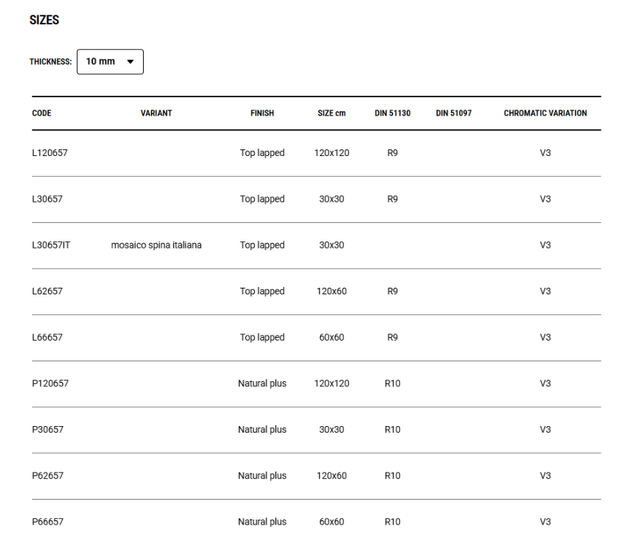Click the SIZE cm column header
The image size is (637, 560).
click(331, 113)
